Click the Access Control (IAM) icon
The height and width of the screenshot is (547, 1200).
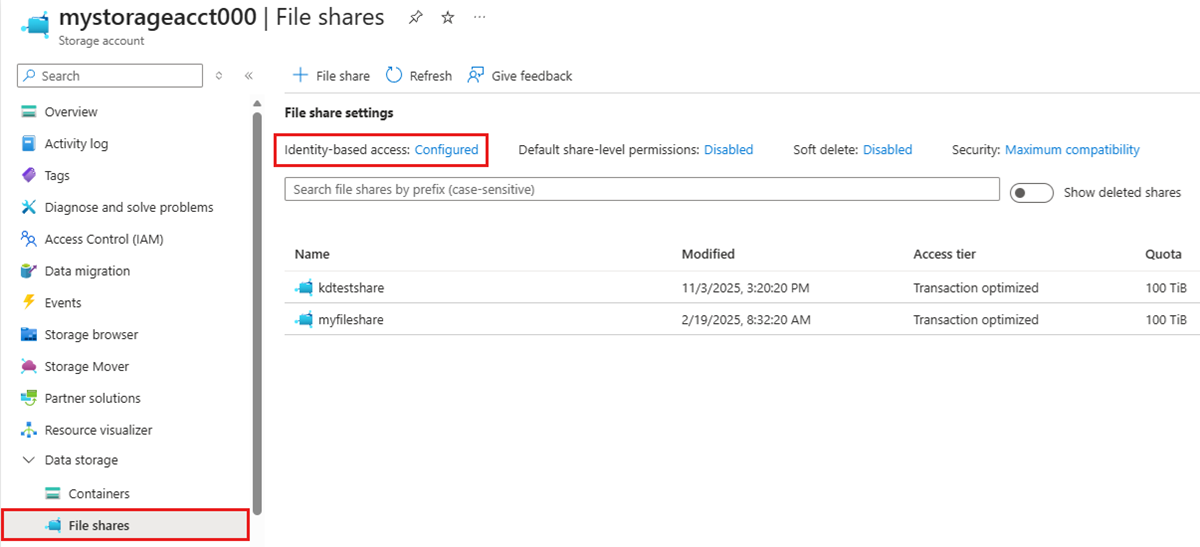coord(28,239)
